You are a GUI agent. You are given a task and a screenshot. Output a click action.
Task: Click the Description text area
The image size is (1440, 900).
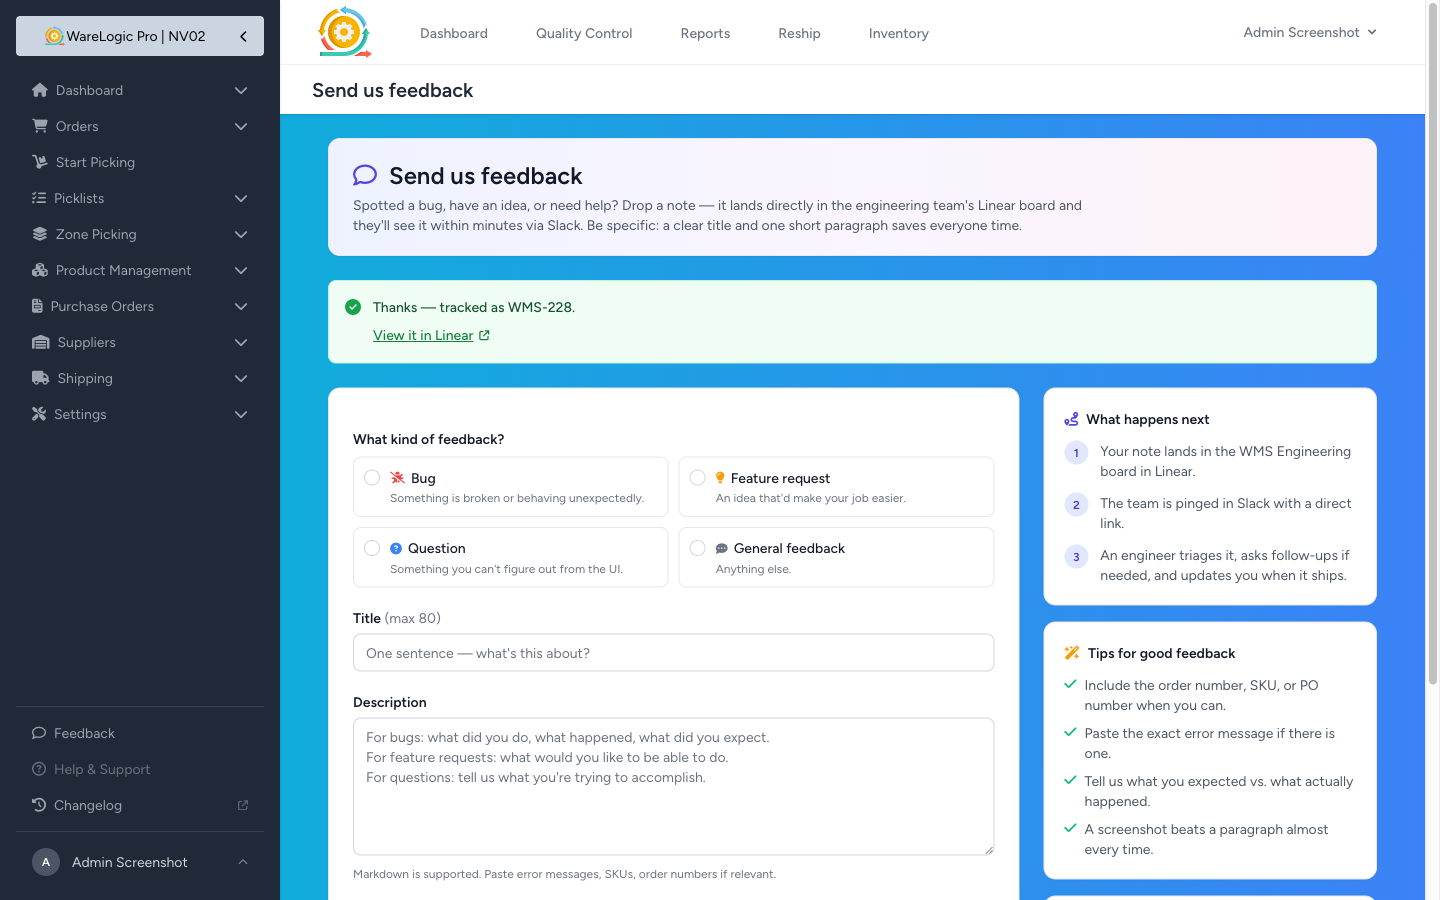(673, 786)
